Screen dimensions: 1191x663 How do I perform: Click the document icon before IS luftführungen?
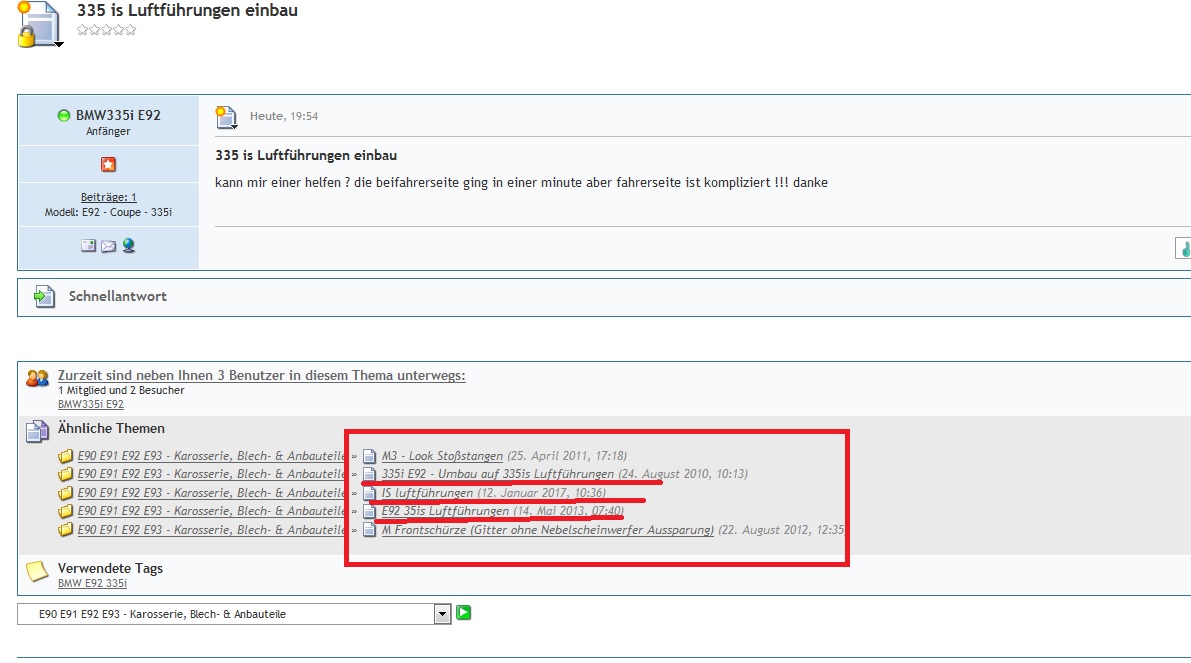[x=369, y=494]
